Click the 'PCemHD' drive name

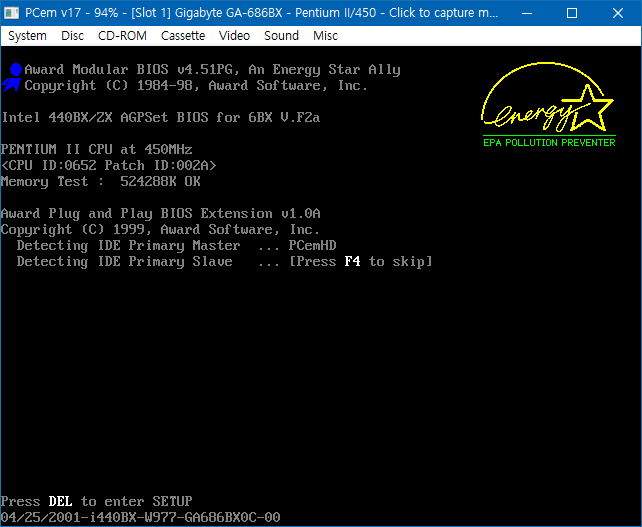[x=312, y=245]
